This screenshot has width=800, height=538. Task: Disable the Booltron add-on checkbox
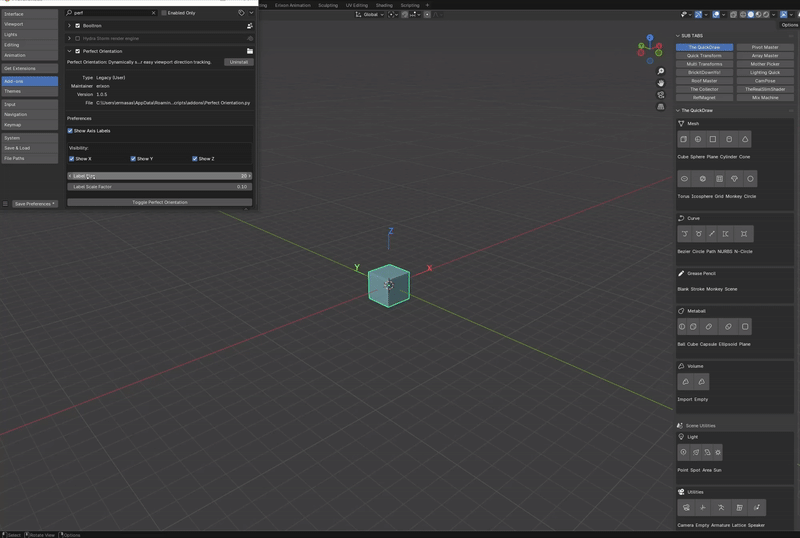click(78, 26)
